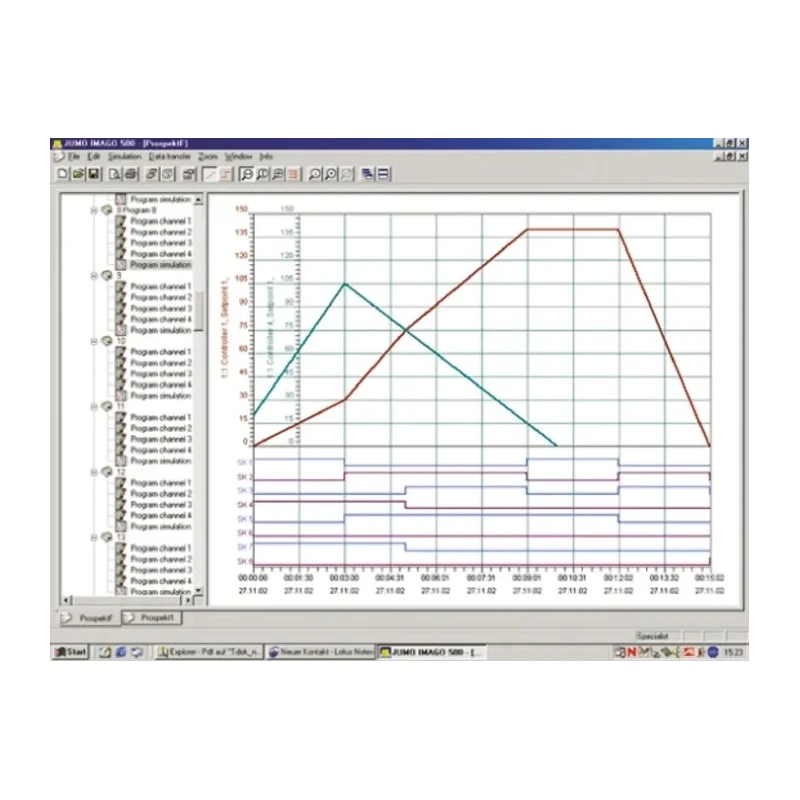This screenshot has width=800, height=800.
Task: Open the Simulation menu
Action: 124,157
